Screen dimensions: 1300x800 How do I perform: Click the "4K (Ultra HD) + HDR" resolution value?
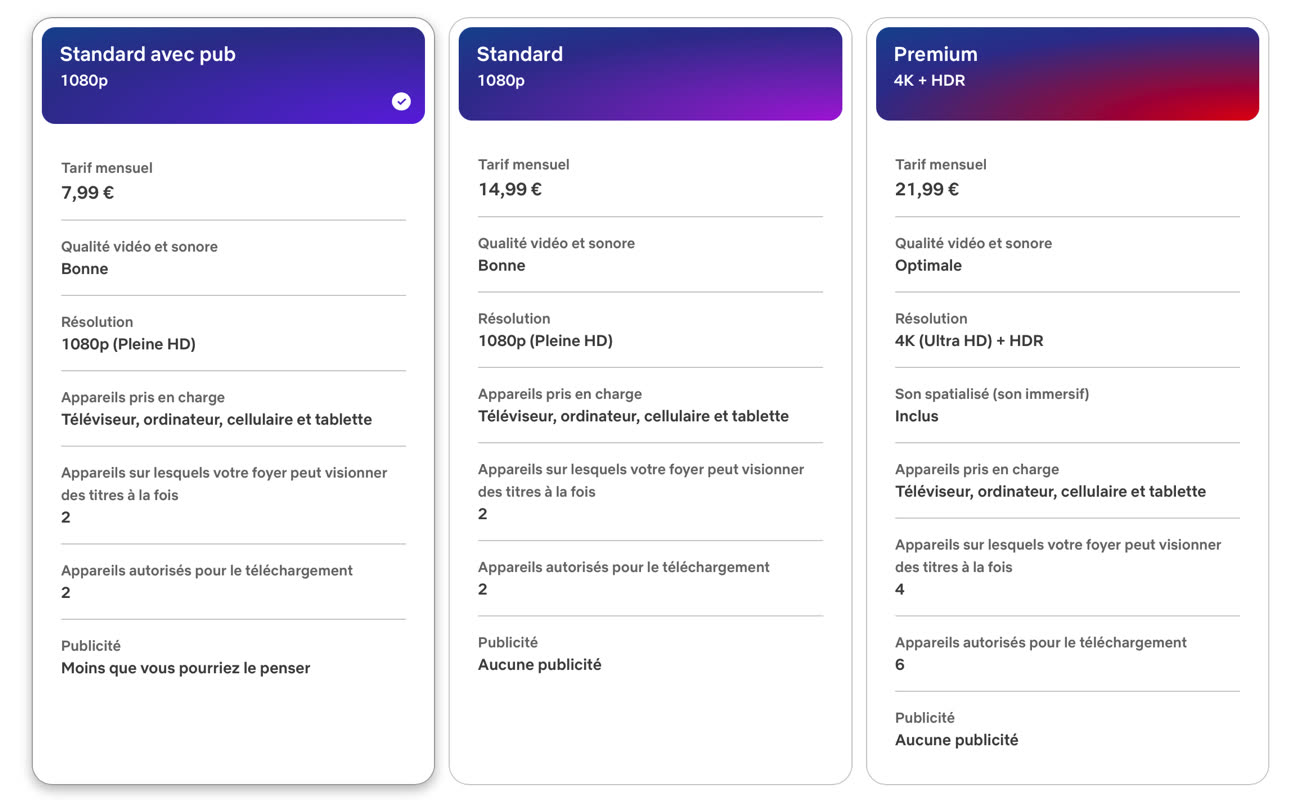pyautogui.click(x=969, y=340)
